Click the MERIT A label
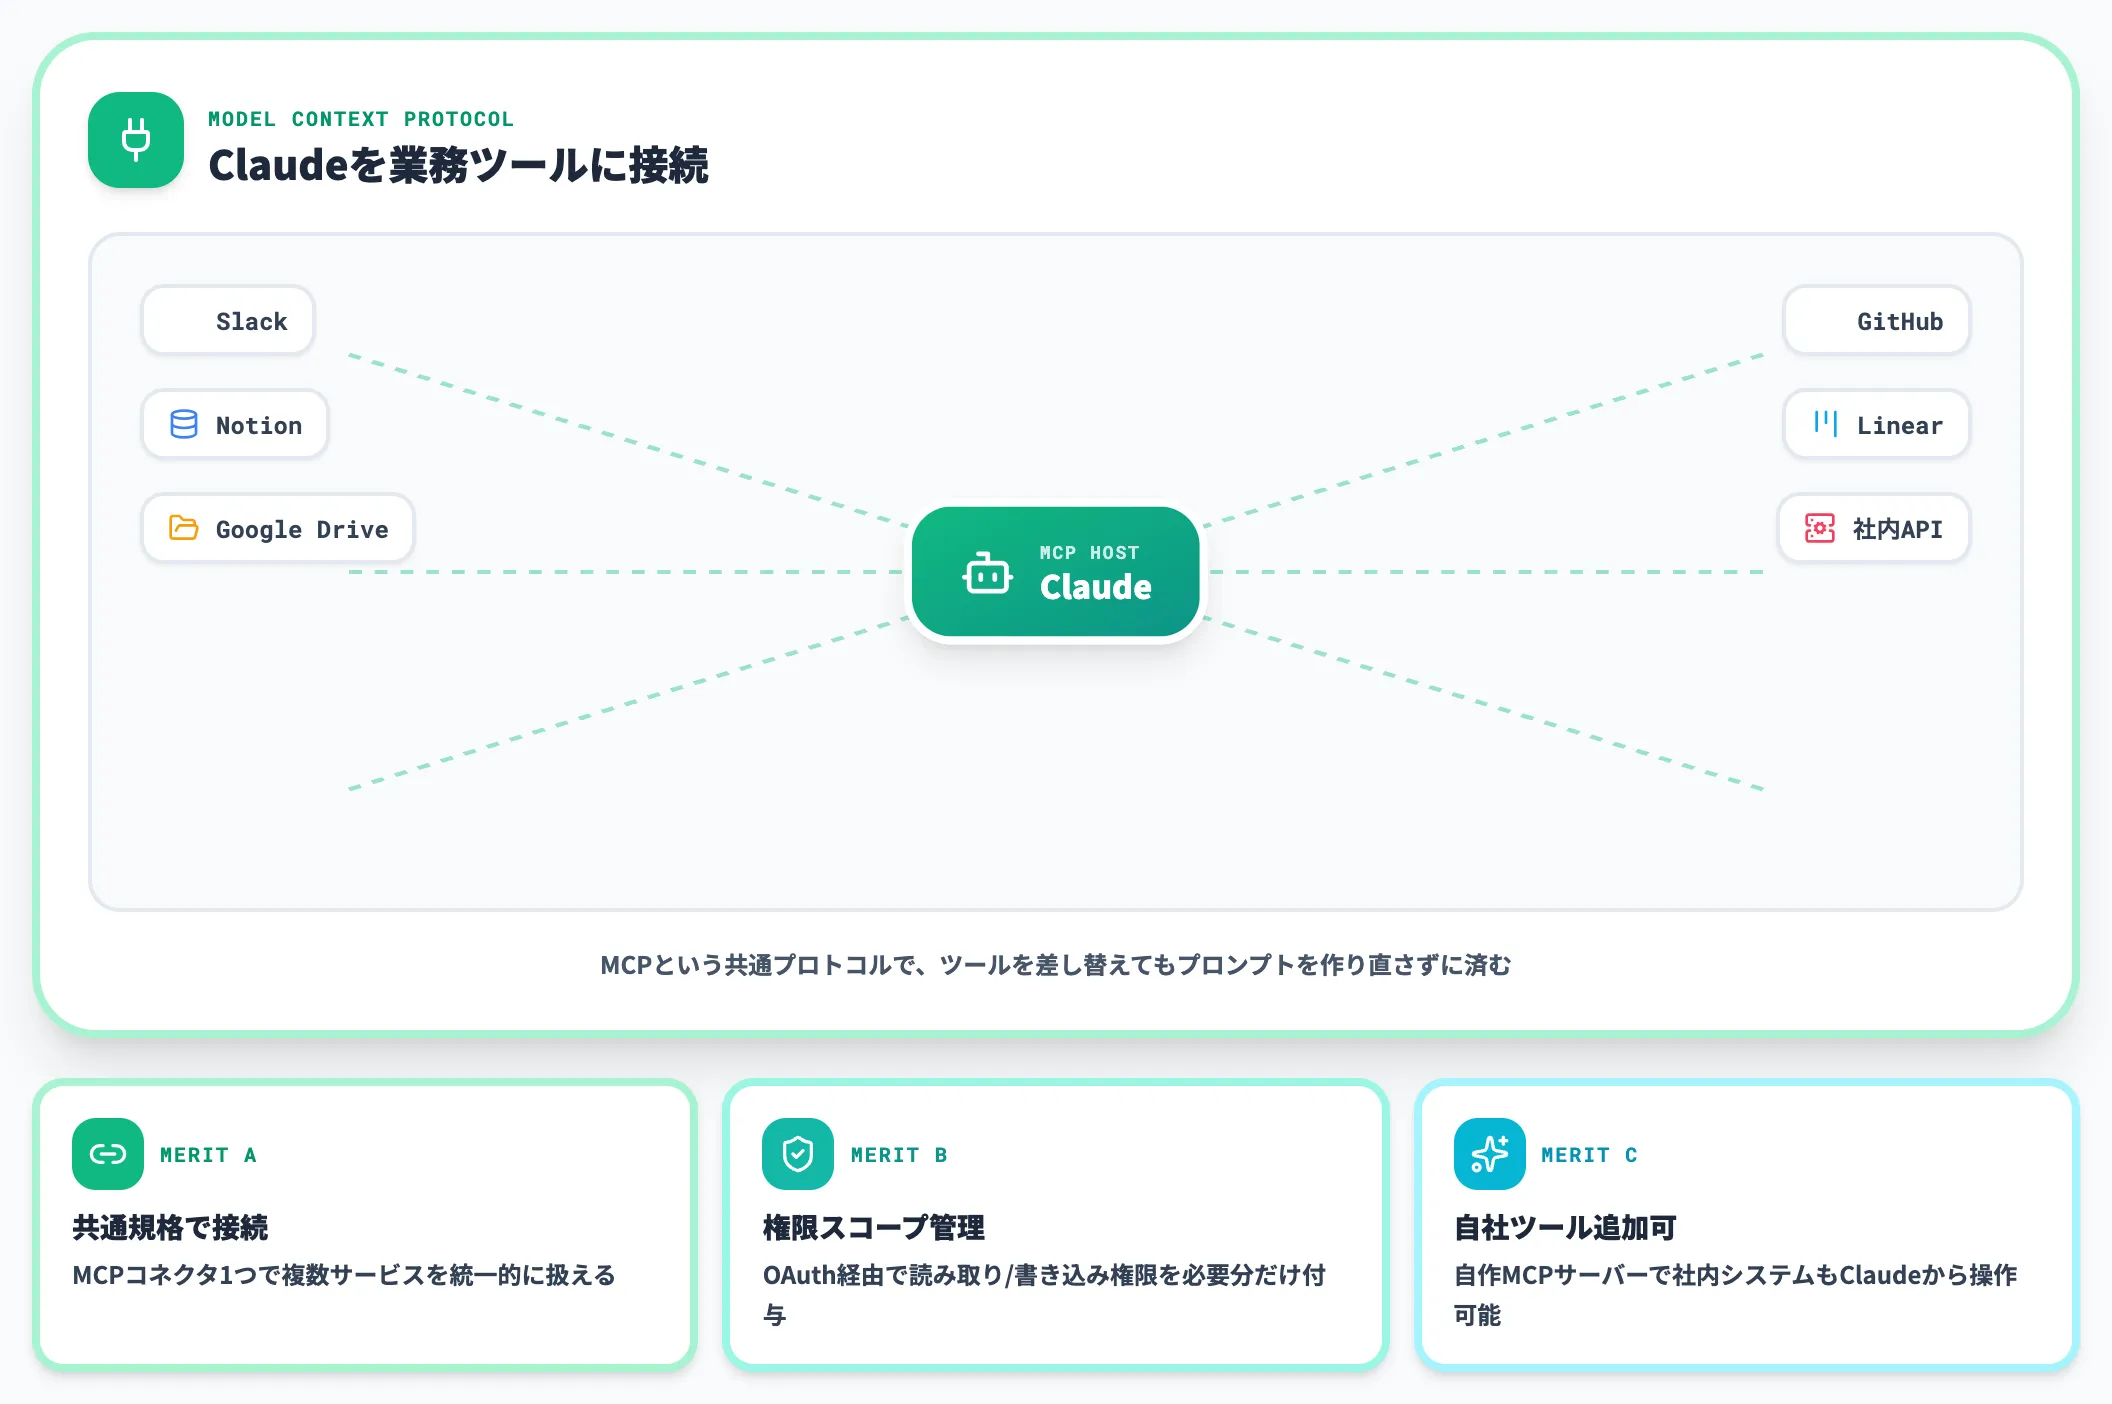 pyautogui.click(x=208, y=1155)
